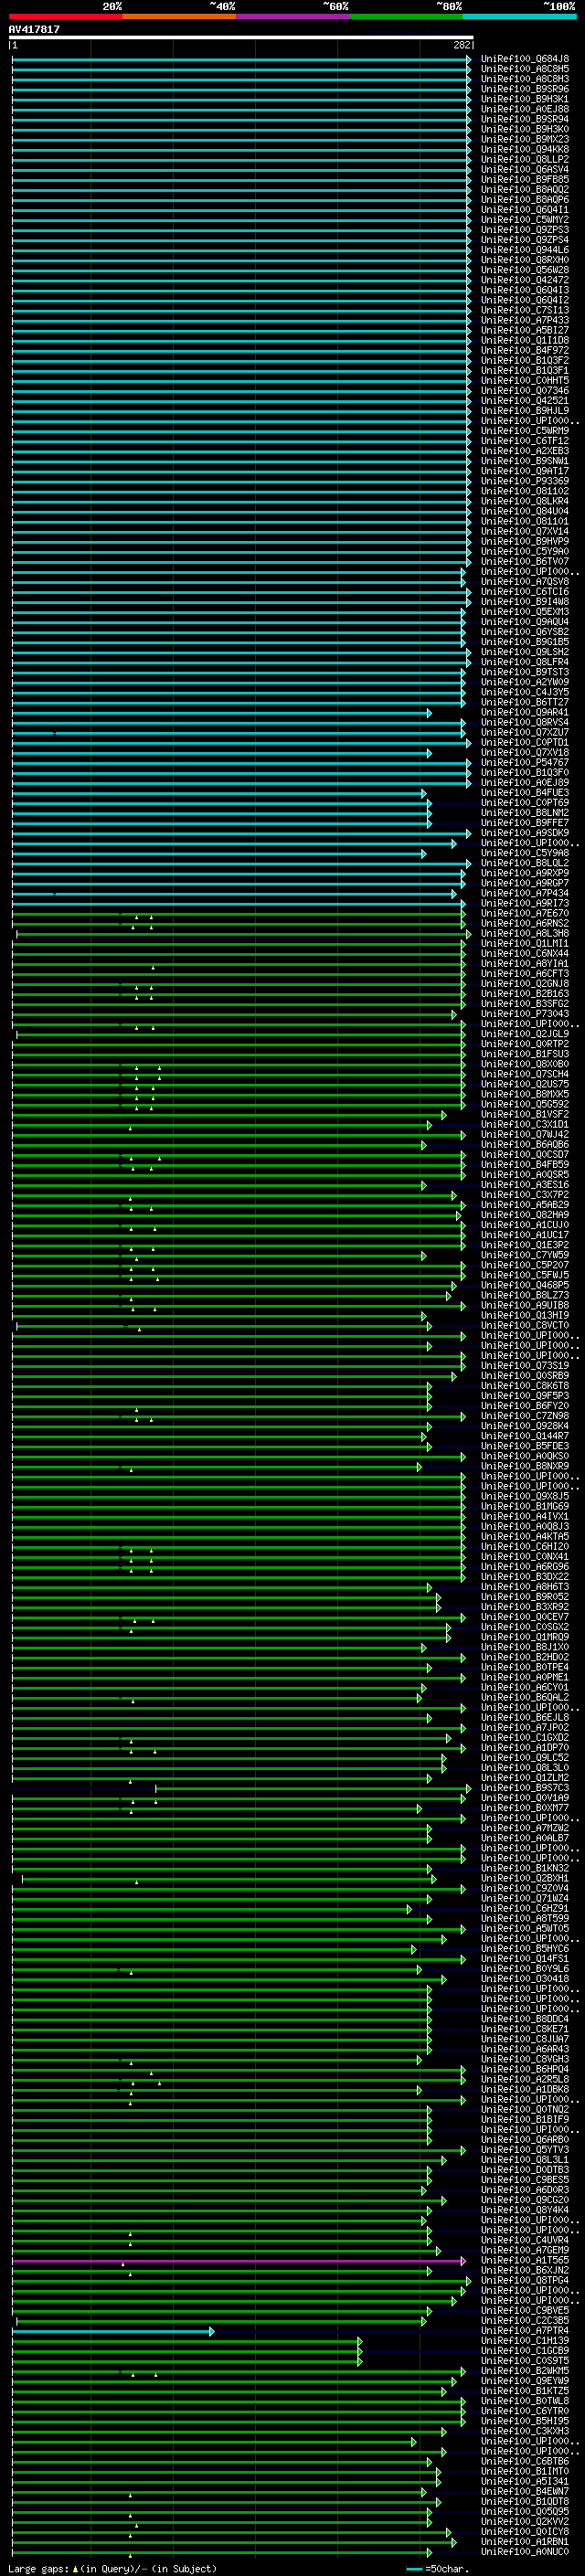Select the UniRef100_Q9ZPS3 label
The width and height of the screenshot is (585, 2576).
tap(525, 230)
